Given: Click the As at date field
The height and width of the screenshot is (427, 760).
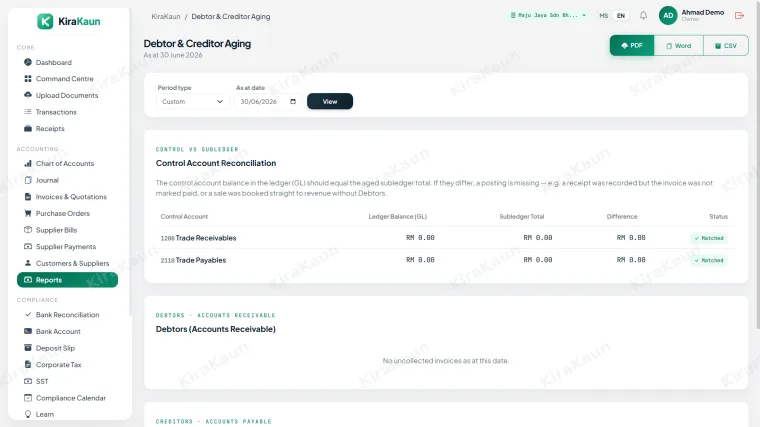Looking at the screenshot, I should point(268,101).
